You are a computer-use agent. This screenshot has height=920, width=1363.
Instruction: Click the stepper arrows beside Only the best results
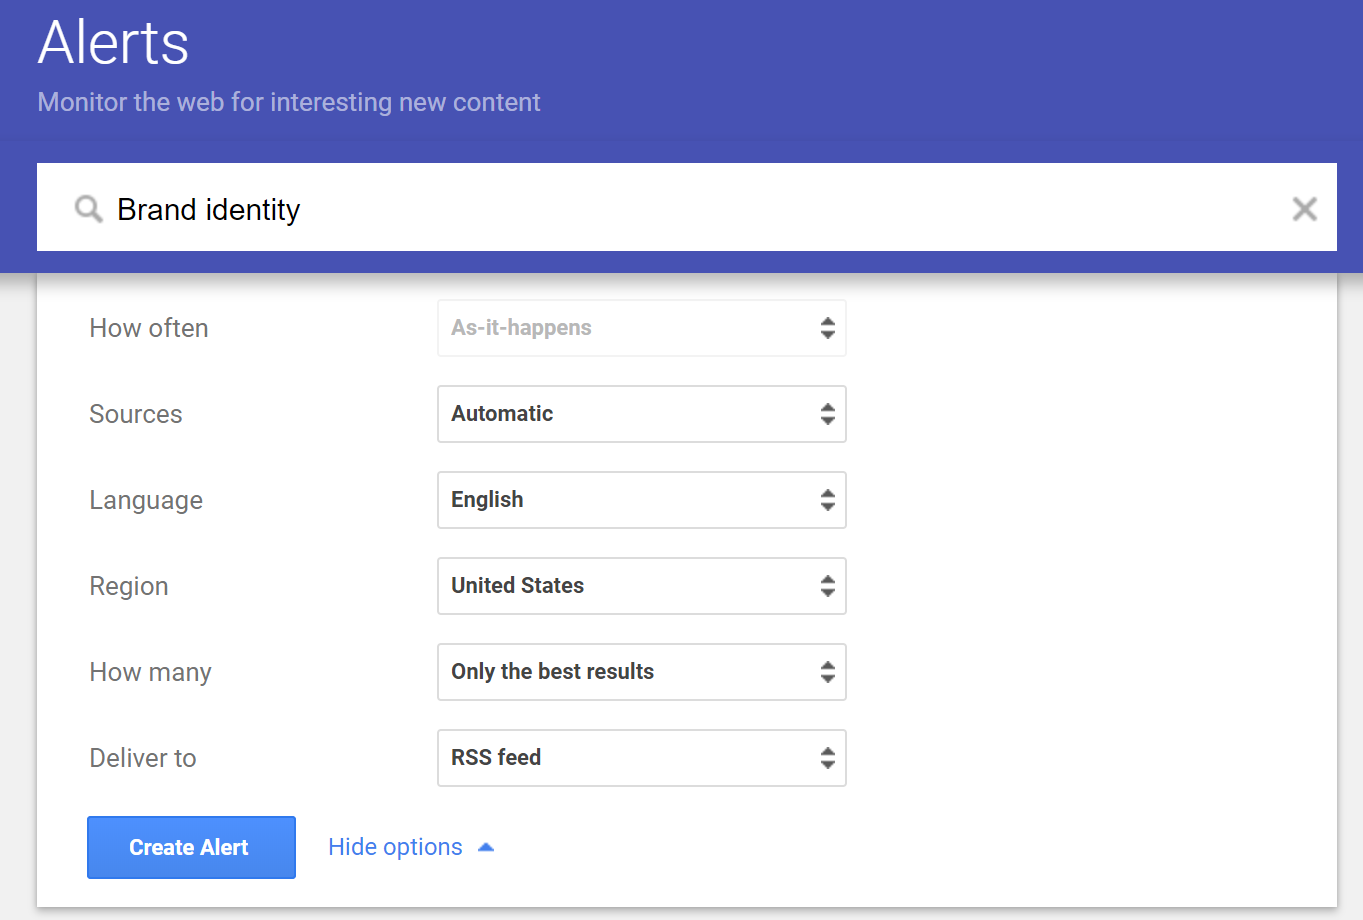[x=828, y=671]
